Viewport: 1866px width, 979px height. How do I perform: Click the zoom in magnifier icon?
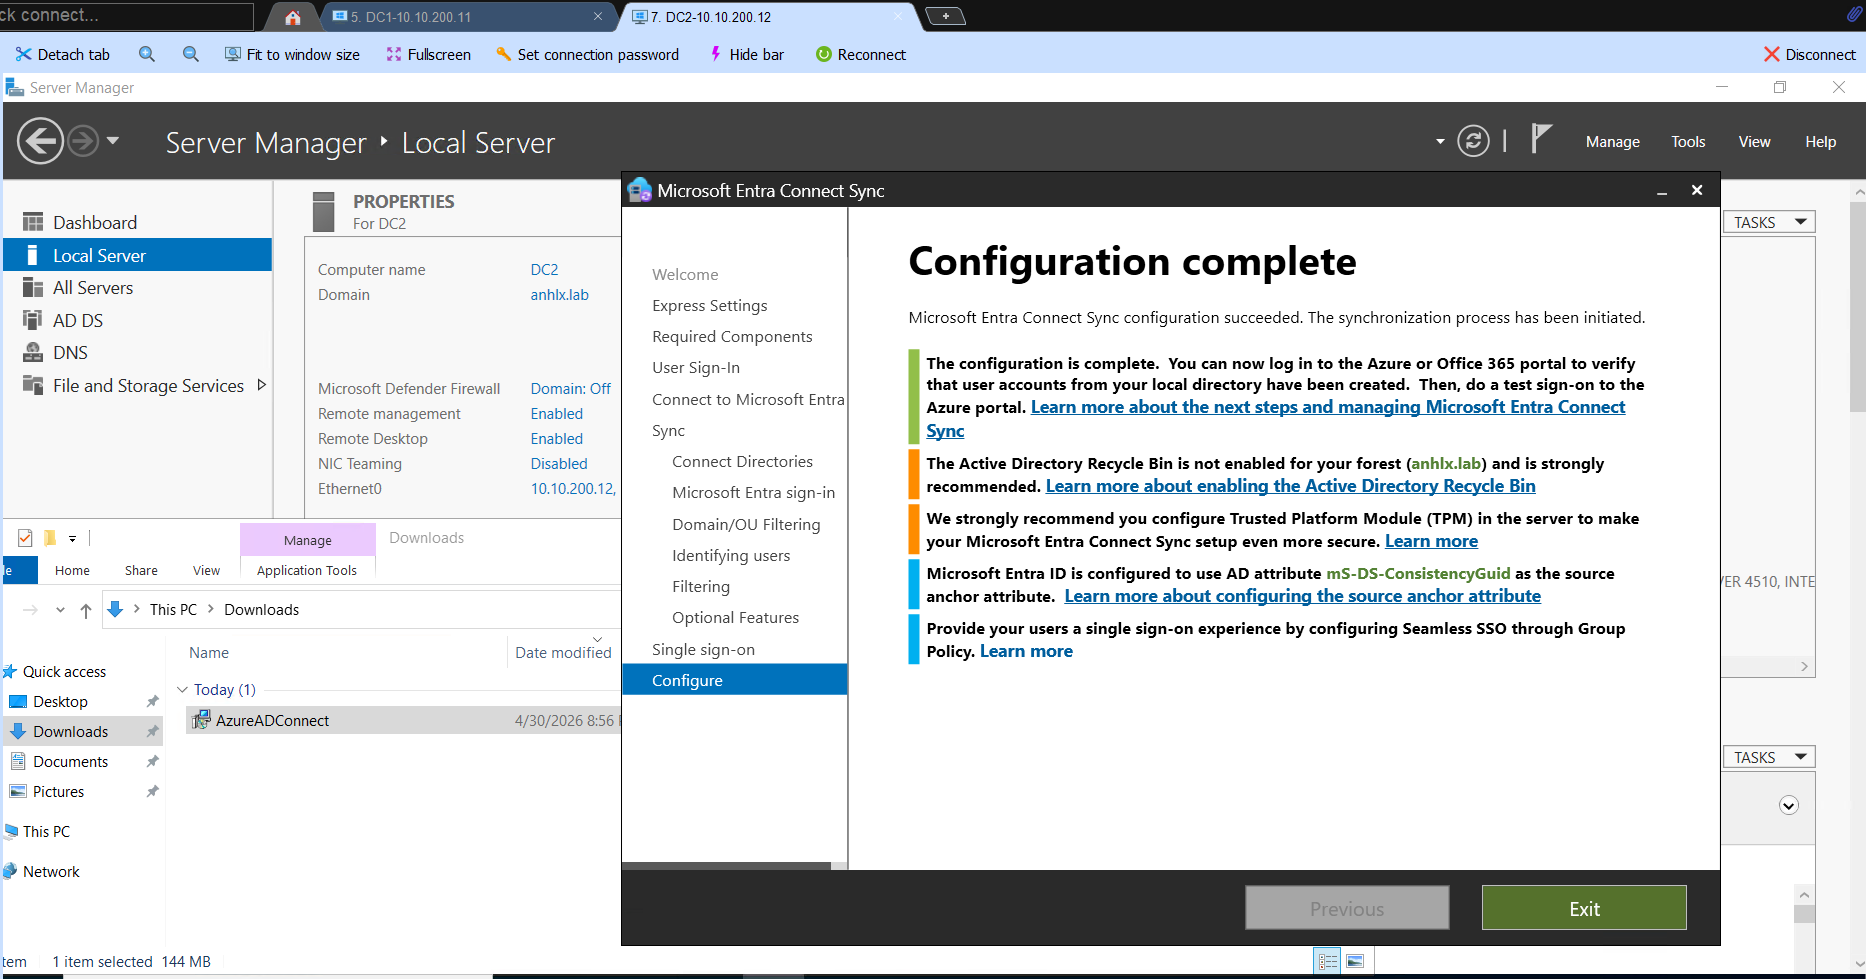[x=147, y=54]
